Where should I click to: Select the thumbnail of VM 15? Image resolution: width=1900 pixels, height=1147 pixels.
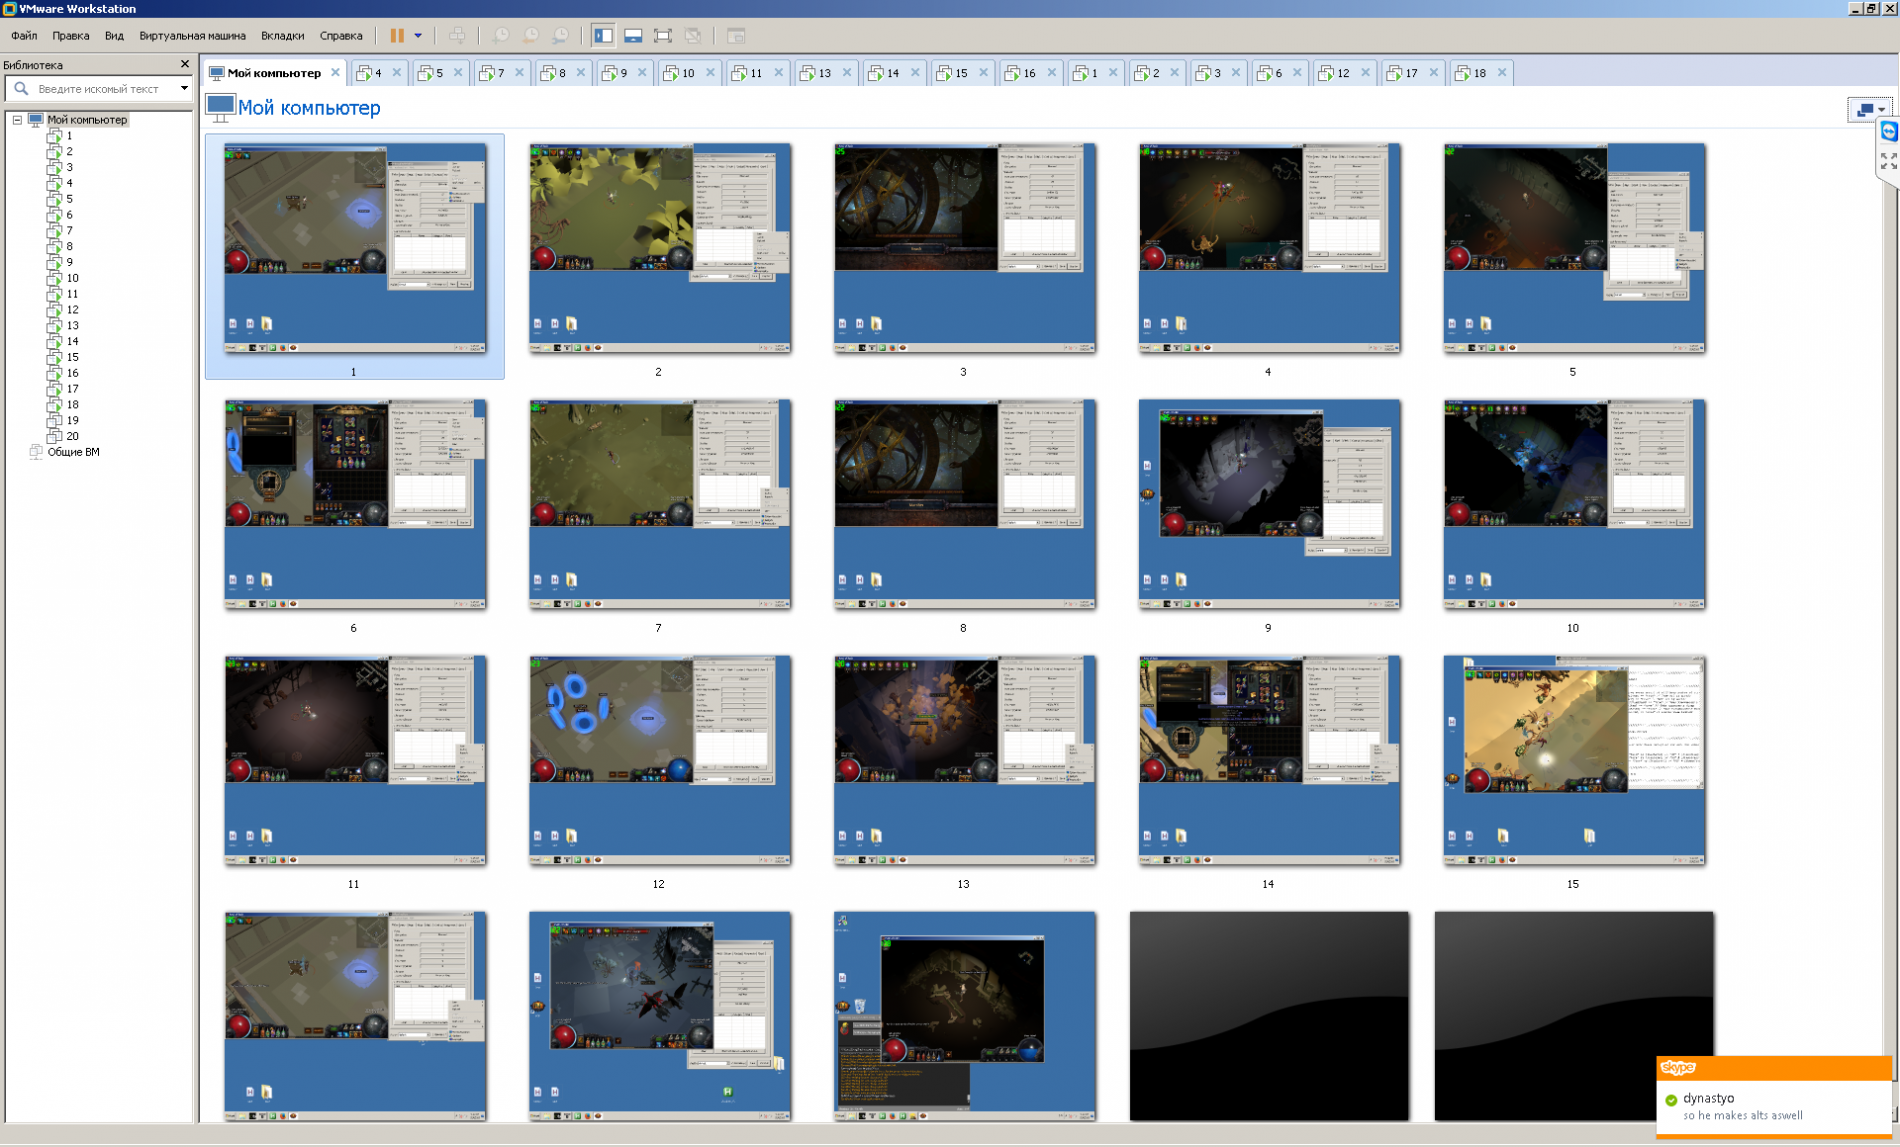pos(1574,760)
